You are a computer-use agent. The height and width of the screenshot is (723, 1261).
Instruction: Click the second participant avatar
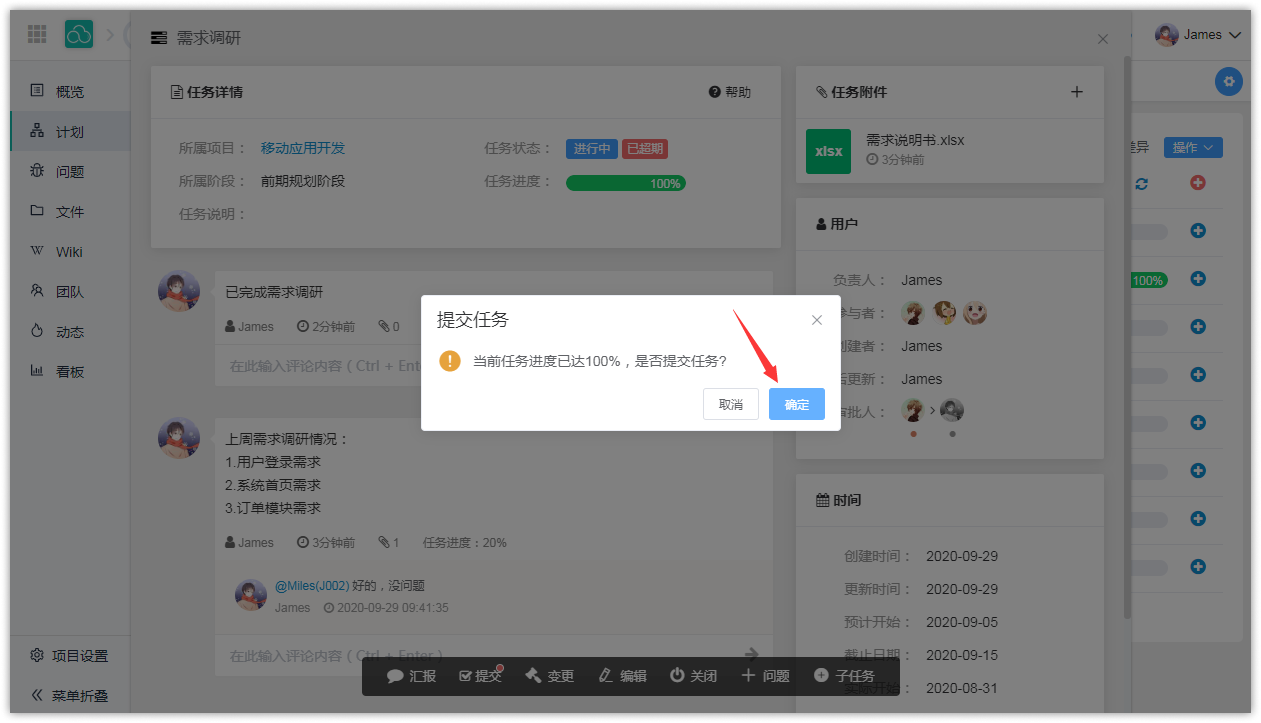click(944, 313)
